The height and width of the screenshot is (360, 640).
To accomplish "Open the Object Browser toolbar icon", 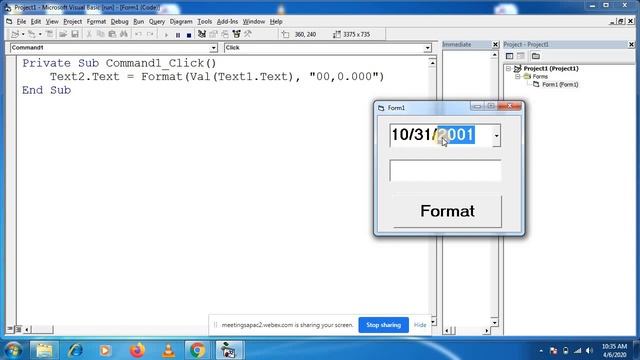I will coord(236,34).
